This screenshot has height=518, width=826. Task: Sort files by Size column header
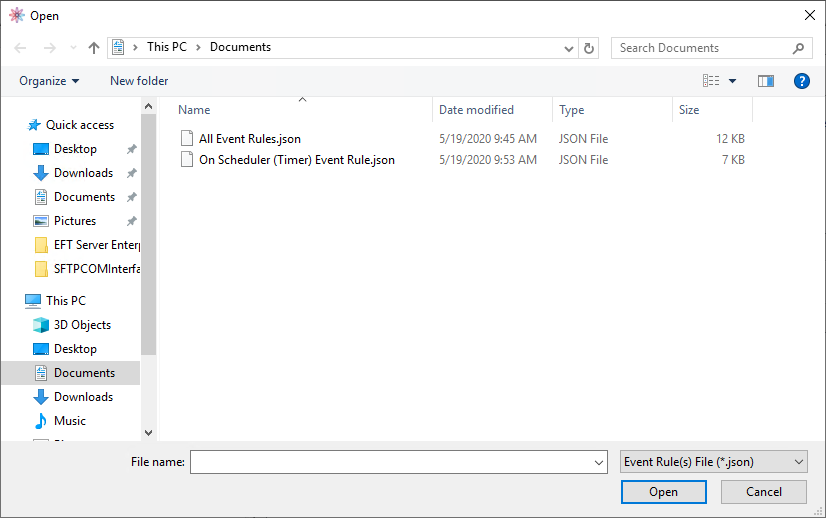coord(689,110)
